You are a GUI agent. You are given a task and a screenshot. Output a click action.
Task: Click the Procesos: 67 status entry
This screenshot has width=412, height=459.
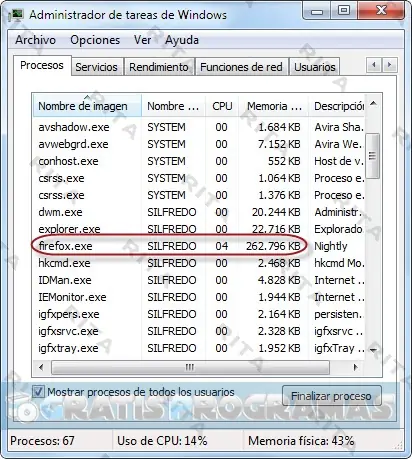[x=42, y=441]
